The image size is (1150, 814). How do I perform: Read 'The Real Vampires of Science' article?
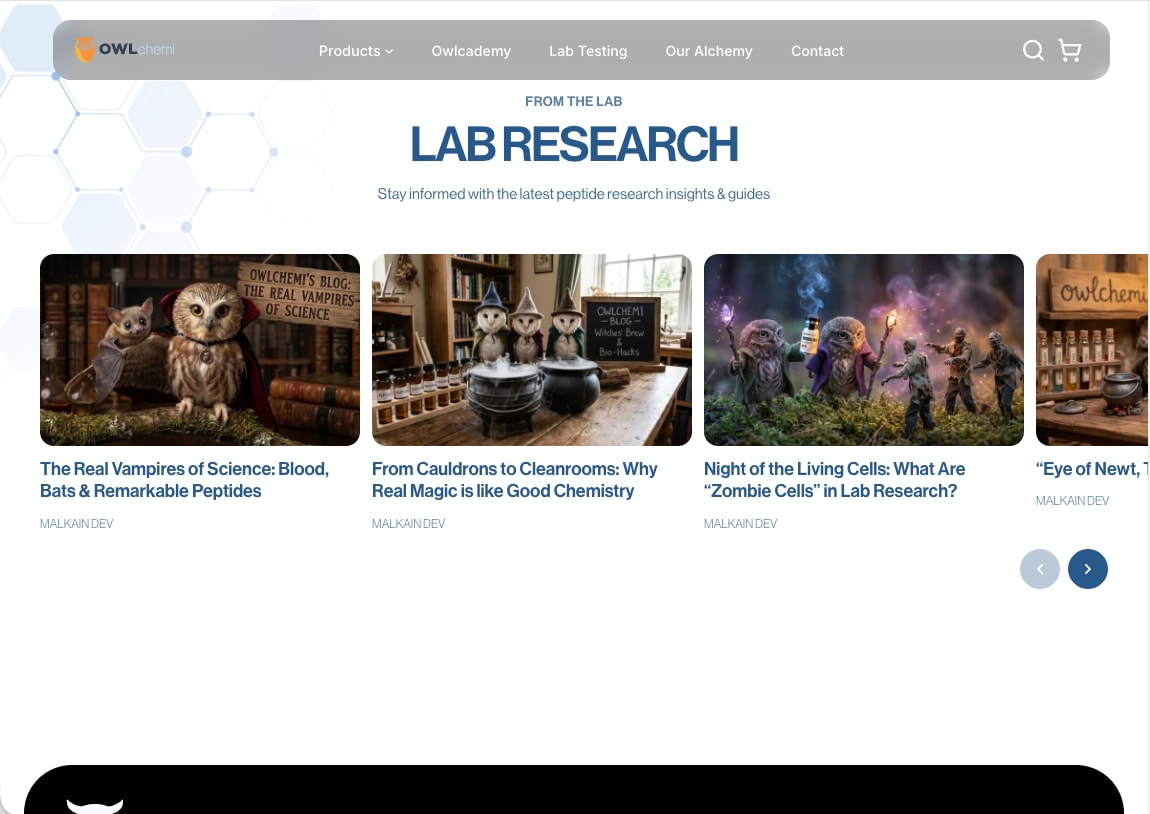pos(185,480)
